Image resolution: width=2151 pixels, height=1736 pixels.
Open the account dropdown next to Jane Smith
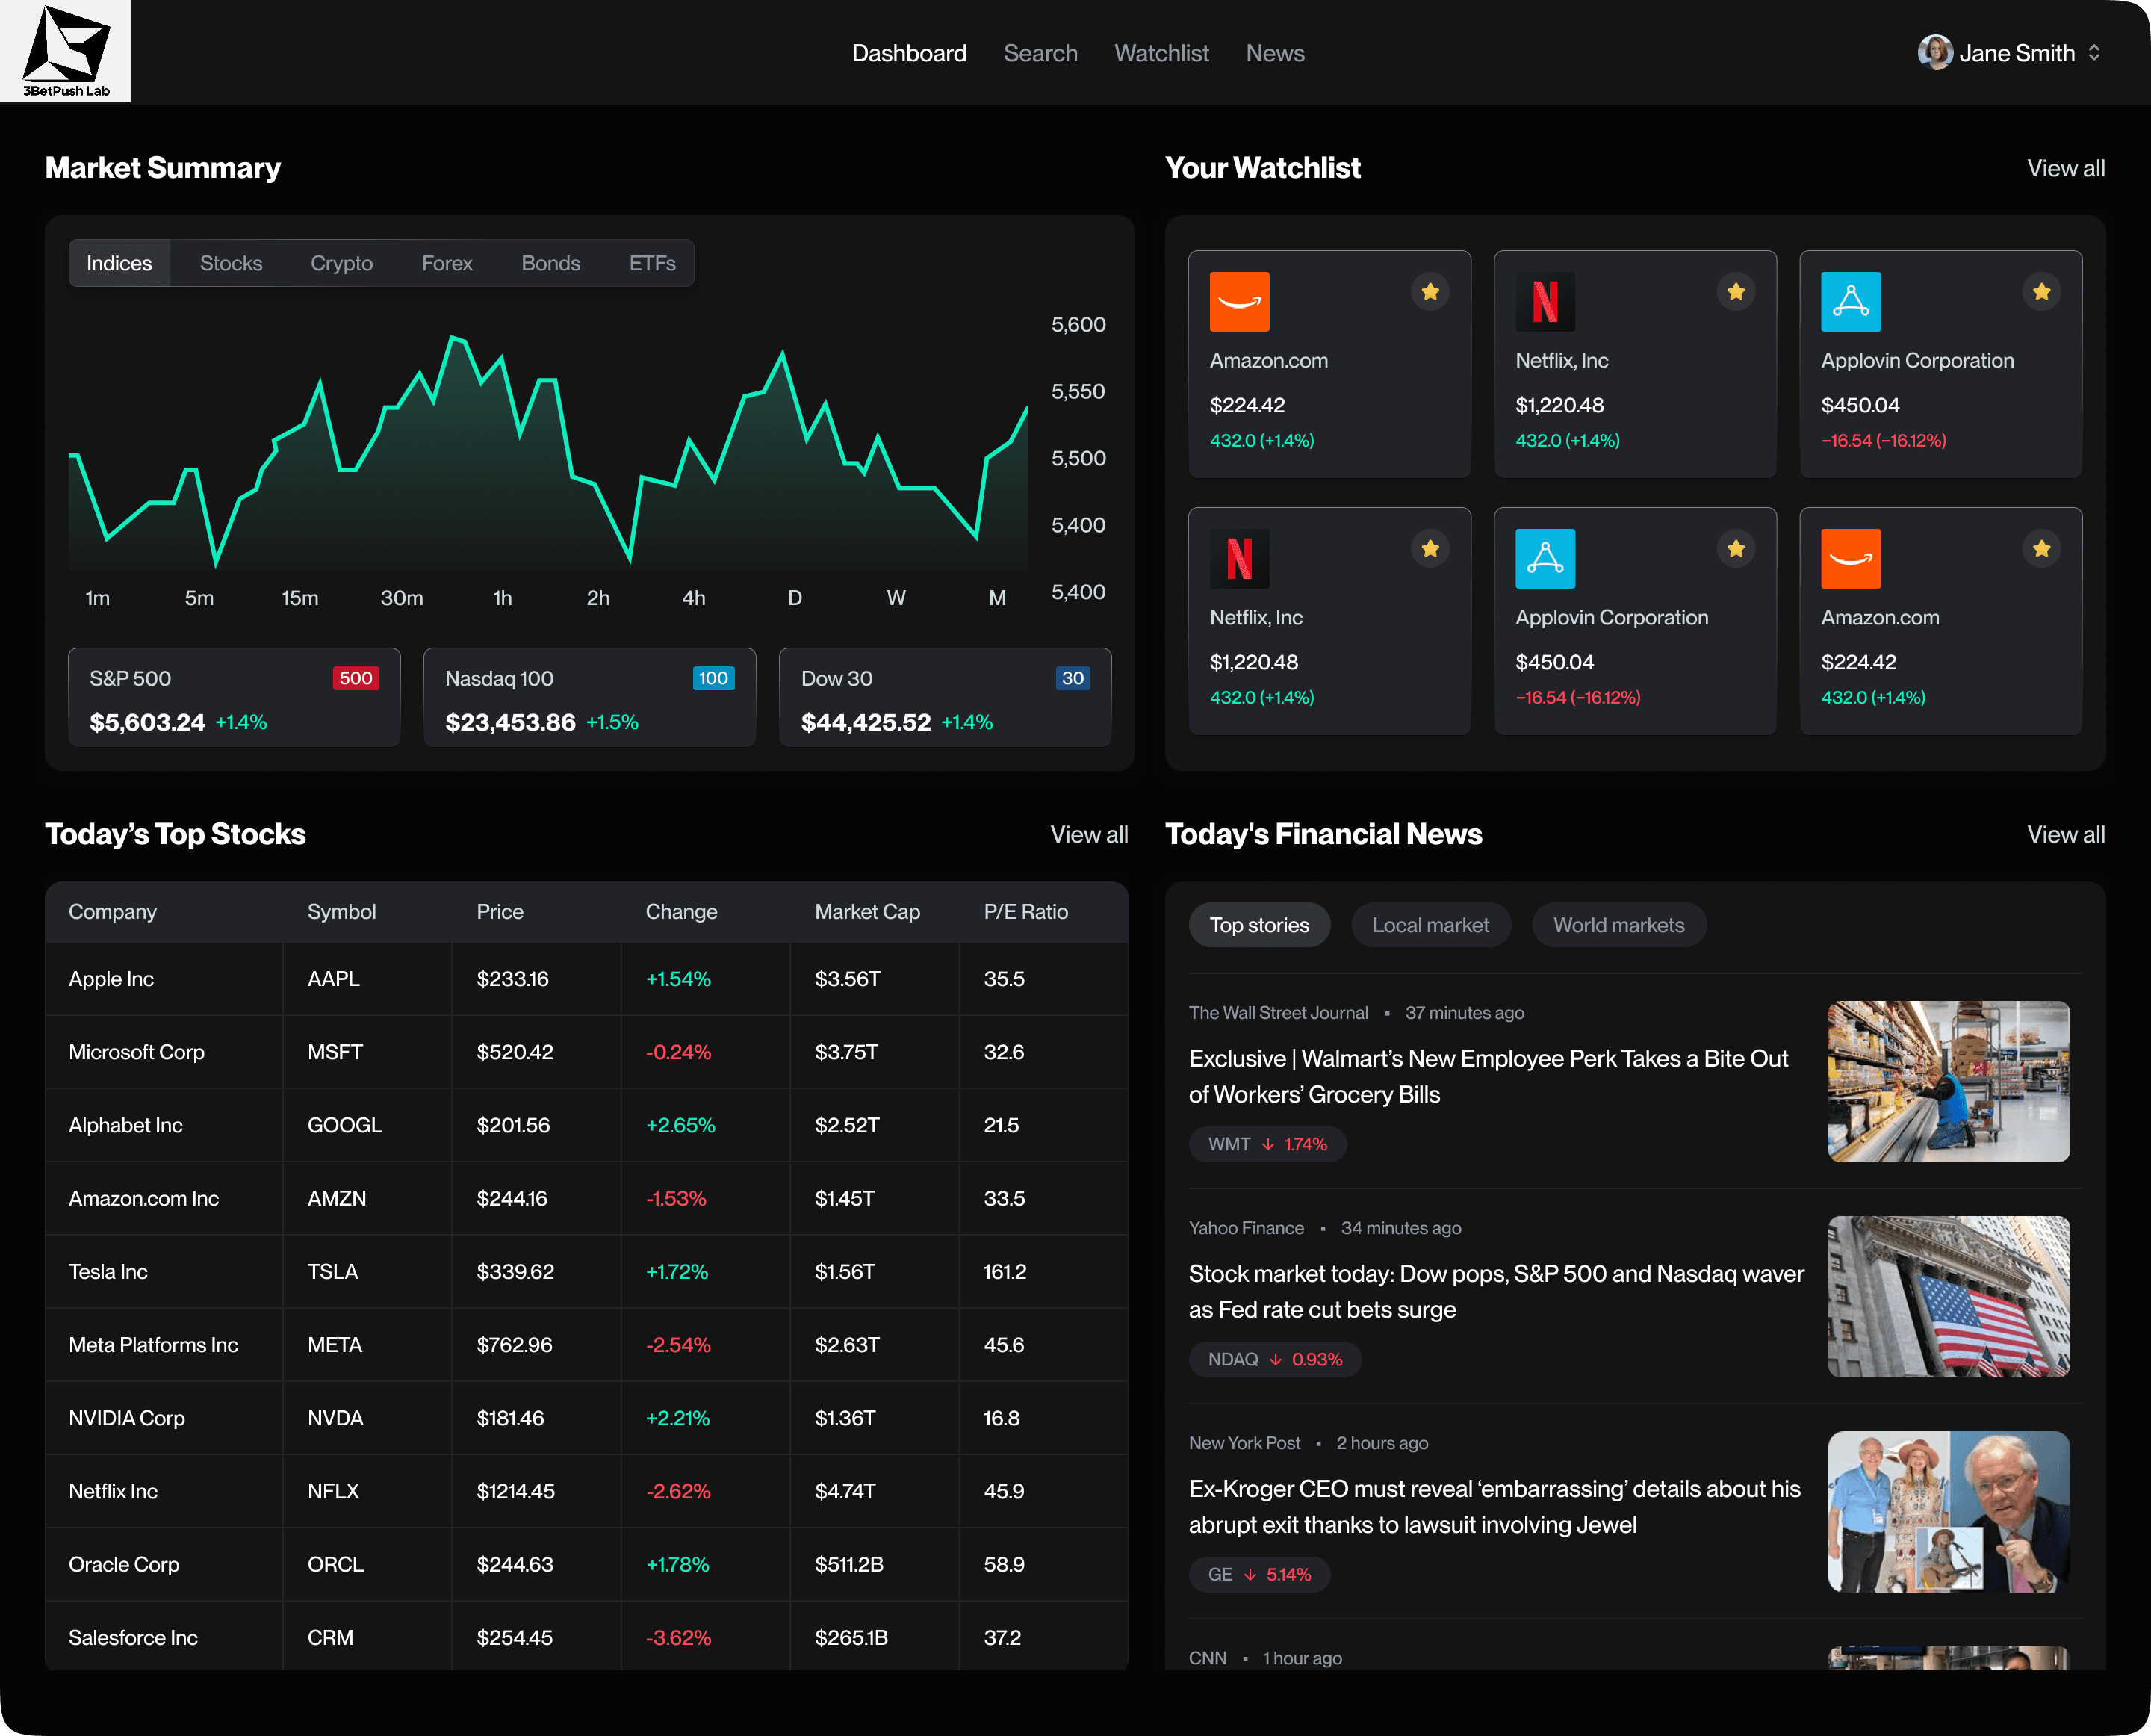click(x=2096, y=52)
